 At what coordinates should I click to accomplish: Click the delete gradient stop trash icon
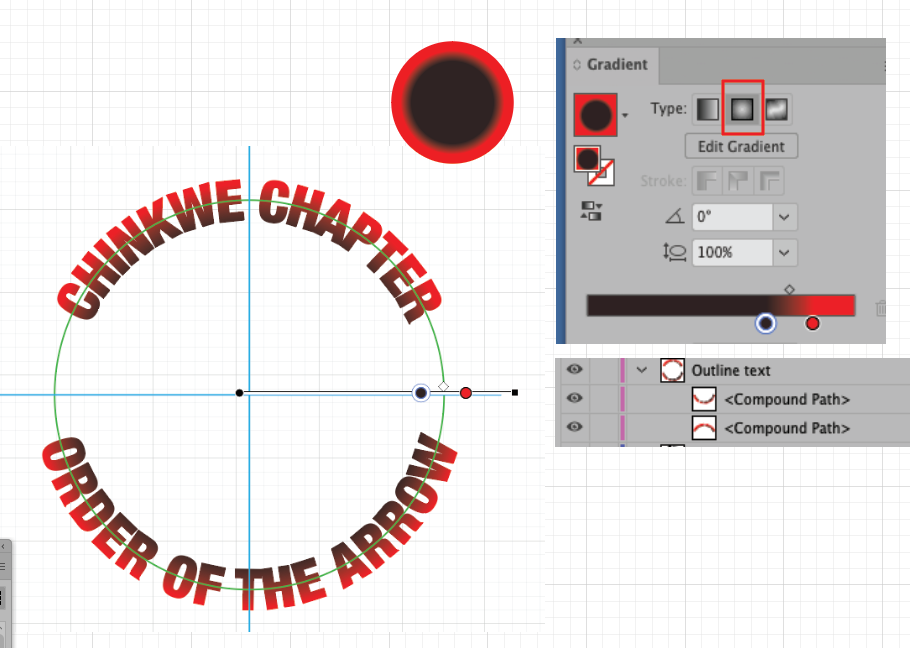pos(881,308)
